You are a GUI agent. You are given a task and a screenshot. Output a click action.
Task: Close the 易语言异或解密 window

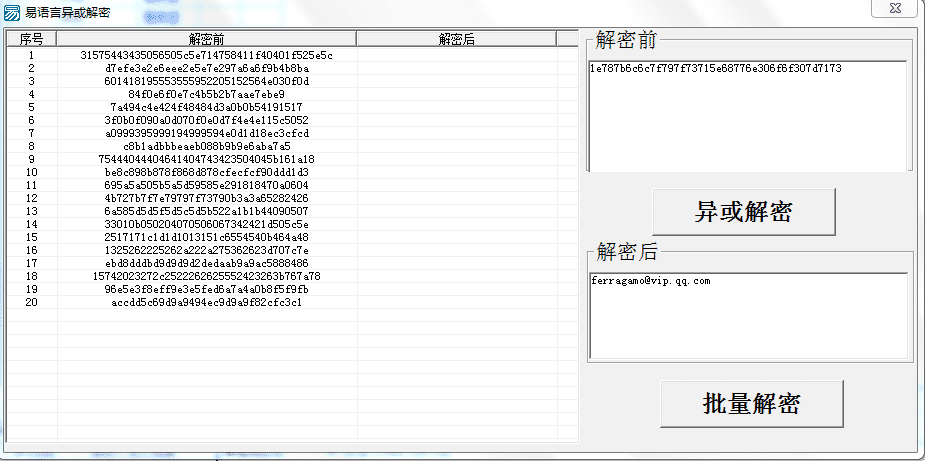click(896, 9)
